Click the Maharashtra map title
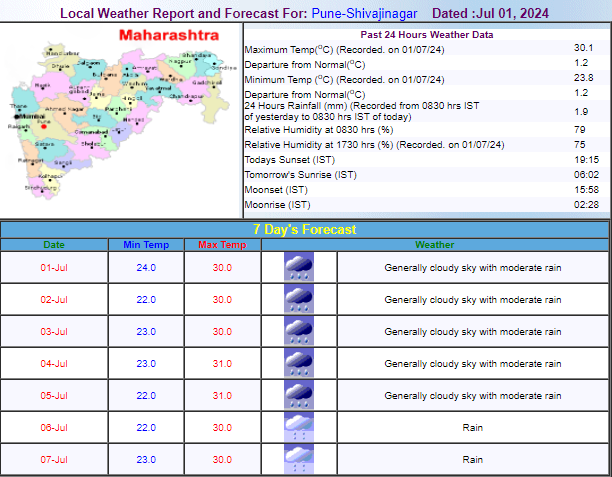 169,35
